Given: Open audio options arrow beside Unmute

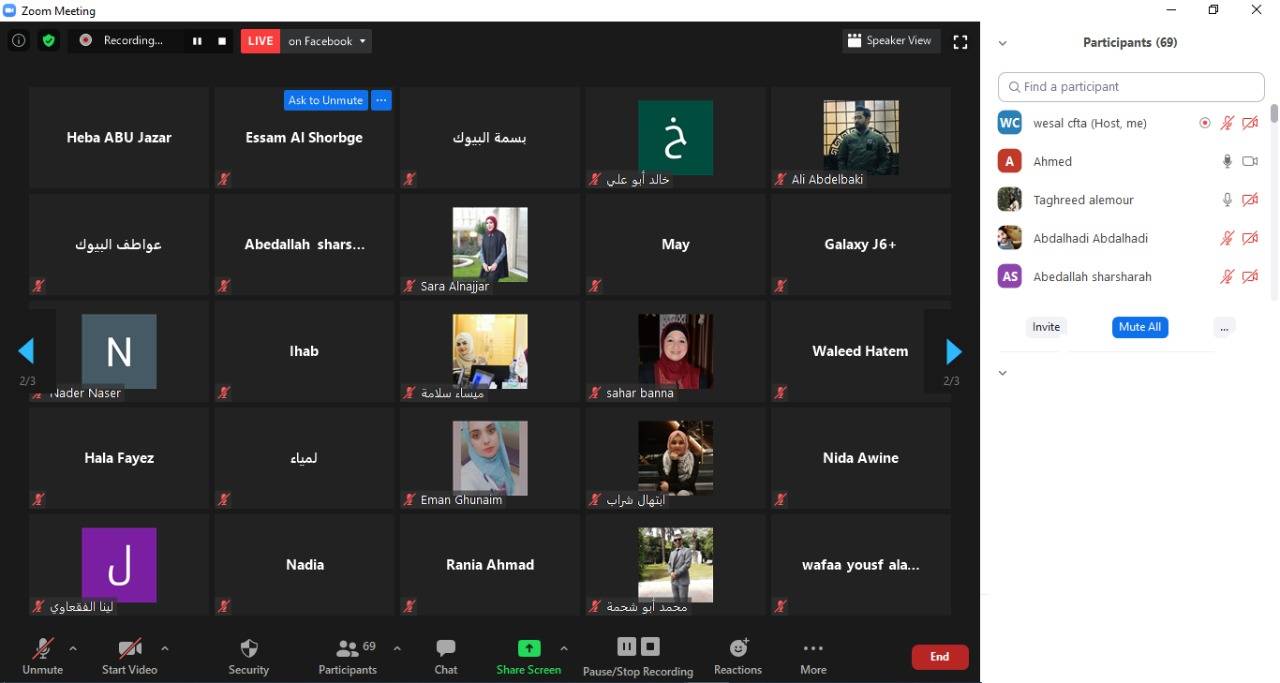Looking at the screenshot, I should (x=73, y=648).
